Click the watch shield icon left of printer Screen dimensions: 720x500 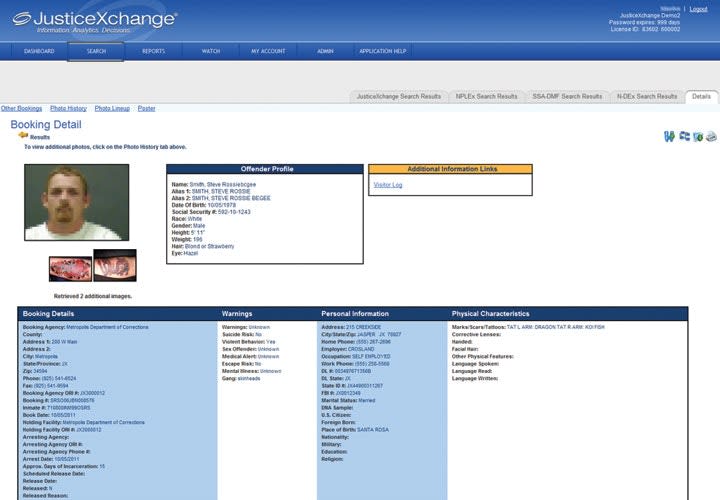[698, 136]
